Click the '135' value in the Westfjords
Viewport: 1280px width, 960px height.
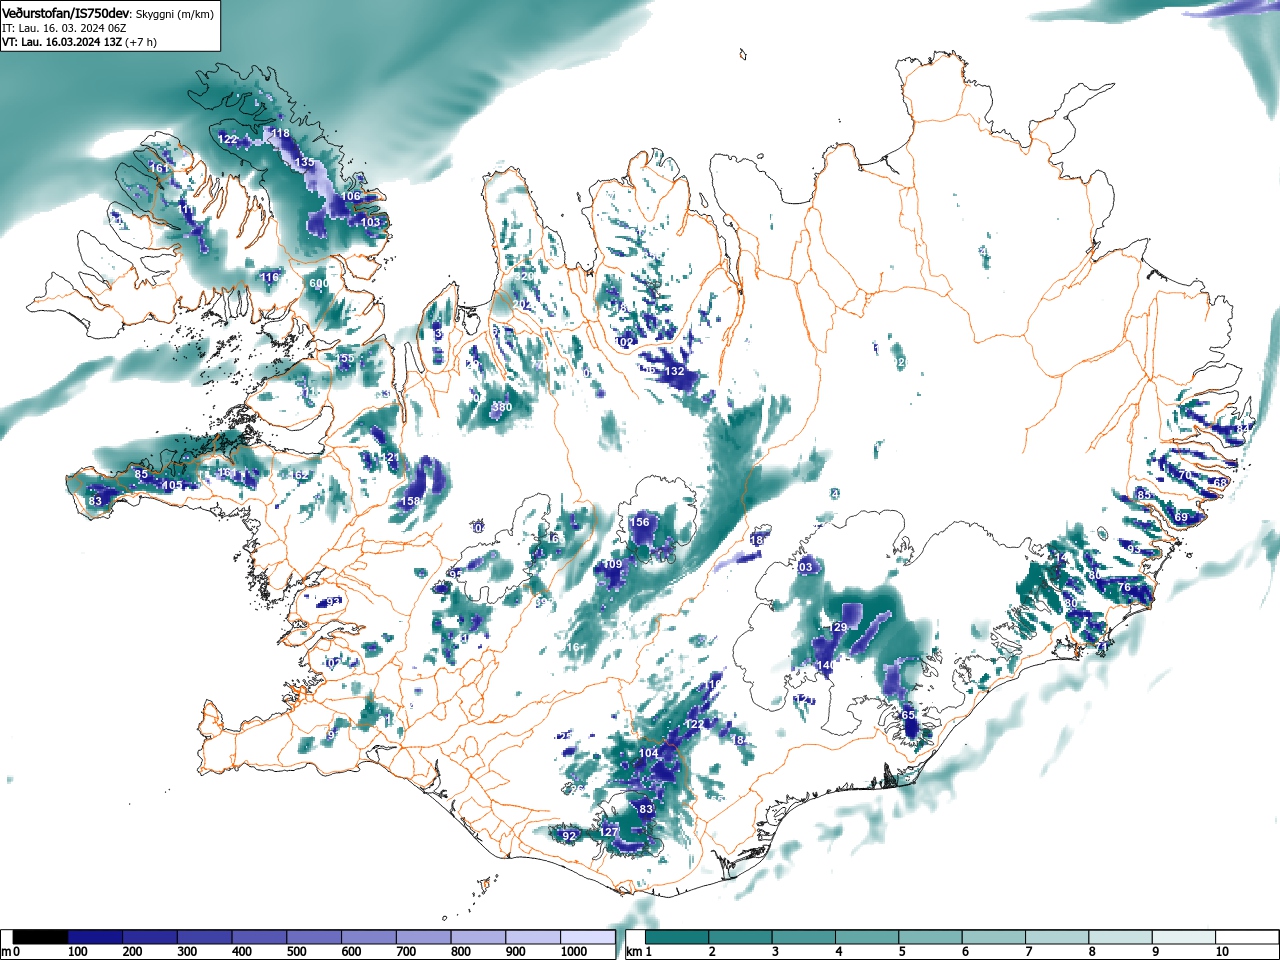pyautogui.click(x=305, y=162)
